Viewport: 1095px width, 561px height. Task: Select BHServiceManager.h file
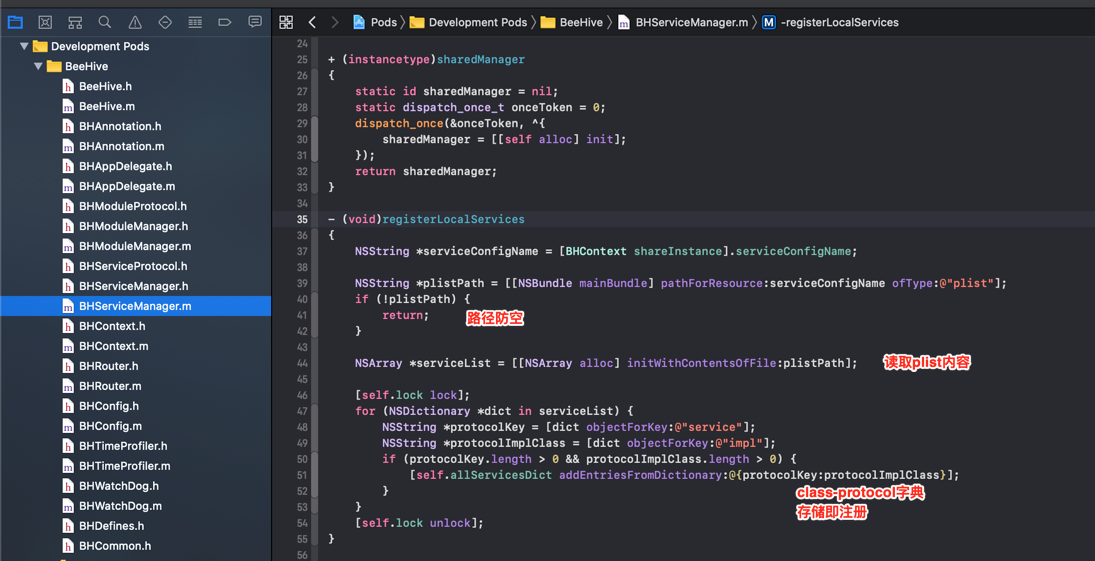tap(133, 286)
